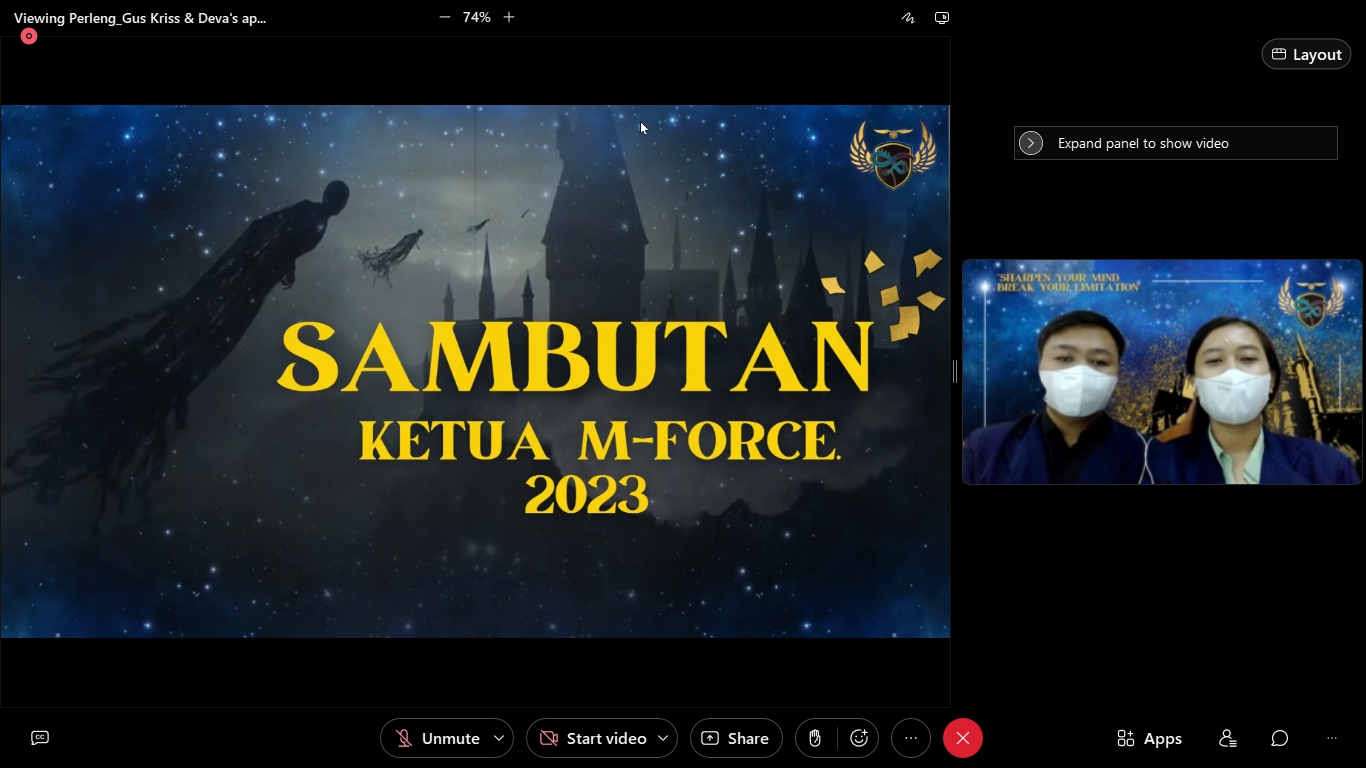
Task: Click the panel divider handle beside shared content
Action: point(955,371)
